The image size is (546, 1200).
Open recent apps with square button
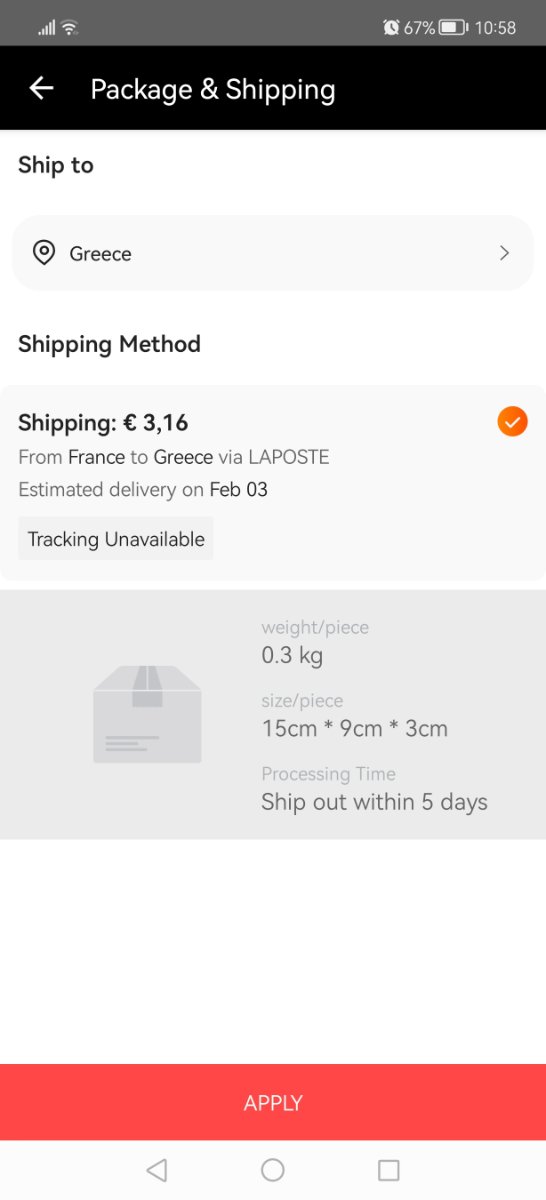pos(389,1170)
